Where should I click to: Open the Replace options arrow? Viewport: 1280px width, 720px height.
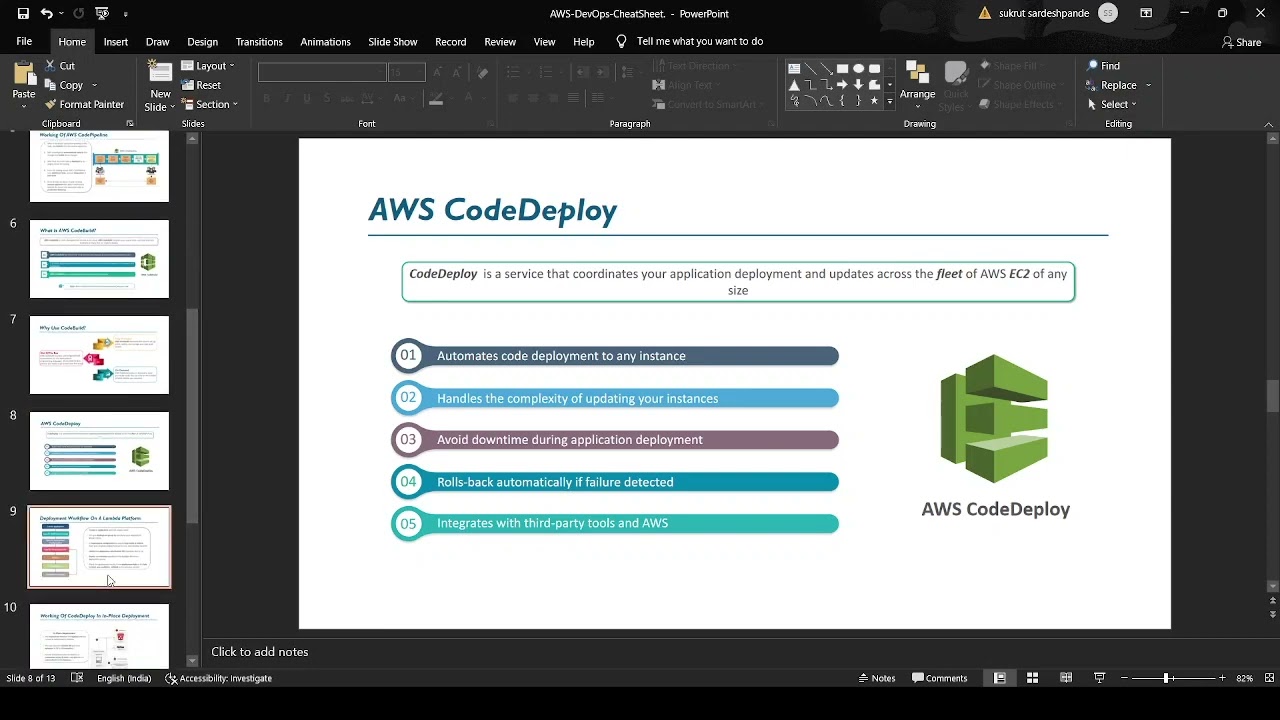pyautogui.click(x=1148, y=85)
